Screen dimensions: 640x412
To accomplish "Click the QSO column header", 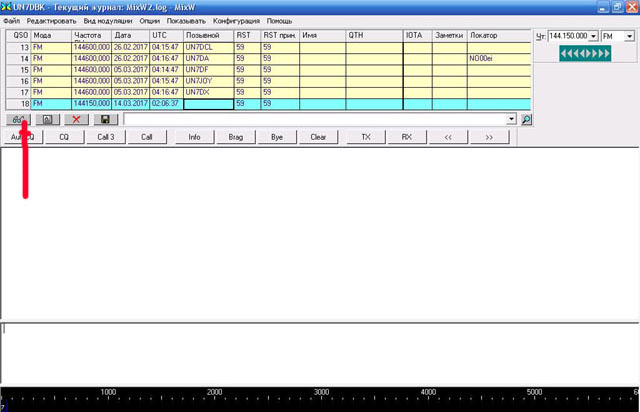I will pos(18,36).
